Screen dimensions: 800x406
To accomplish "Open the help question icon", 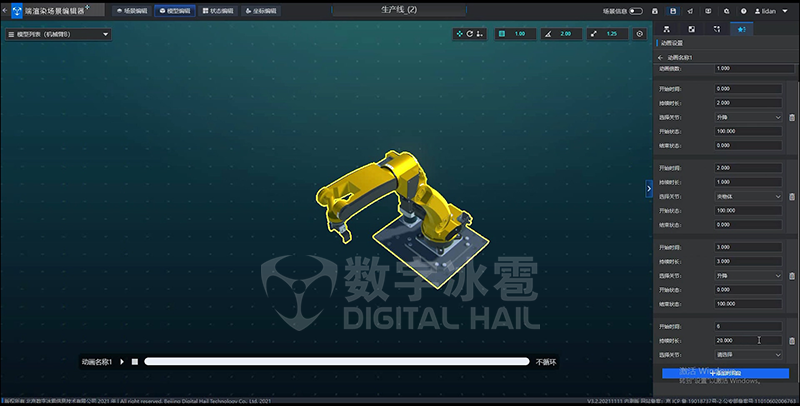I will (x=743, y=11).
